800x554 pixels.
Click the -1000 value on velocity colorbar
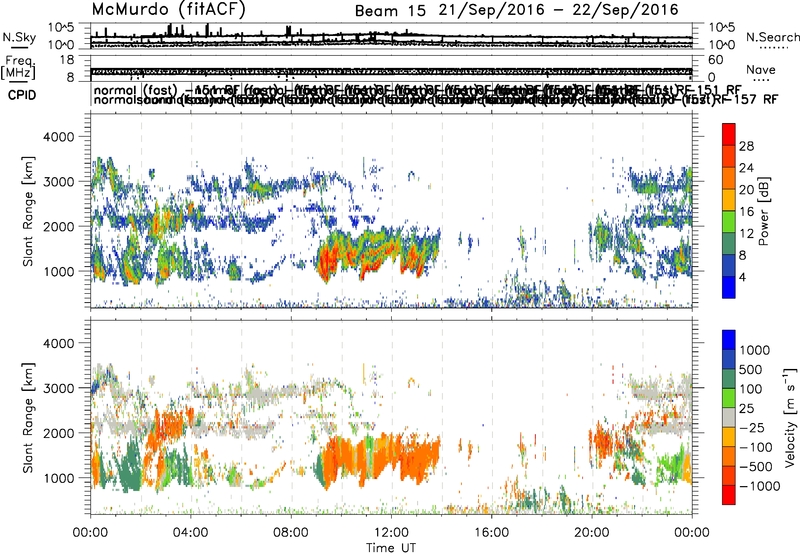[x=759, y=486]
